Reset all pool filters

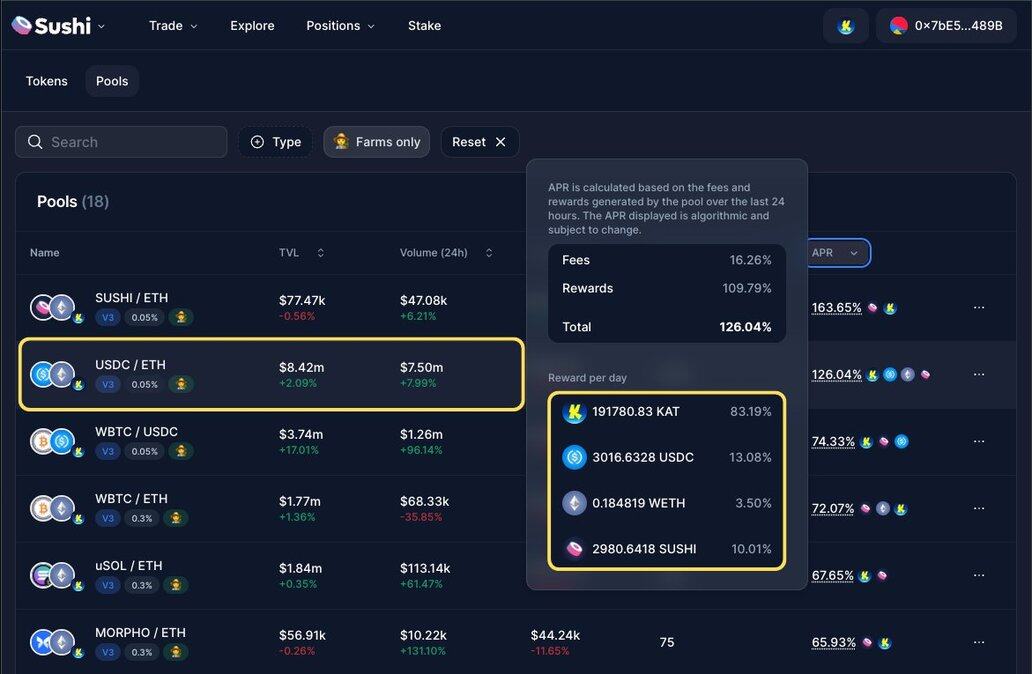[479, 142]
